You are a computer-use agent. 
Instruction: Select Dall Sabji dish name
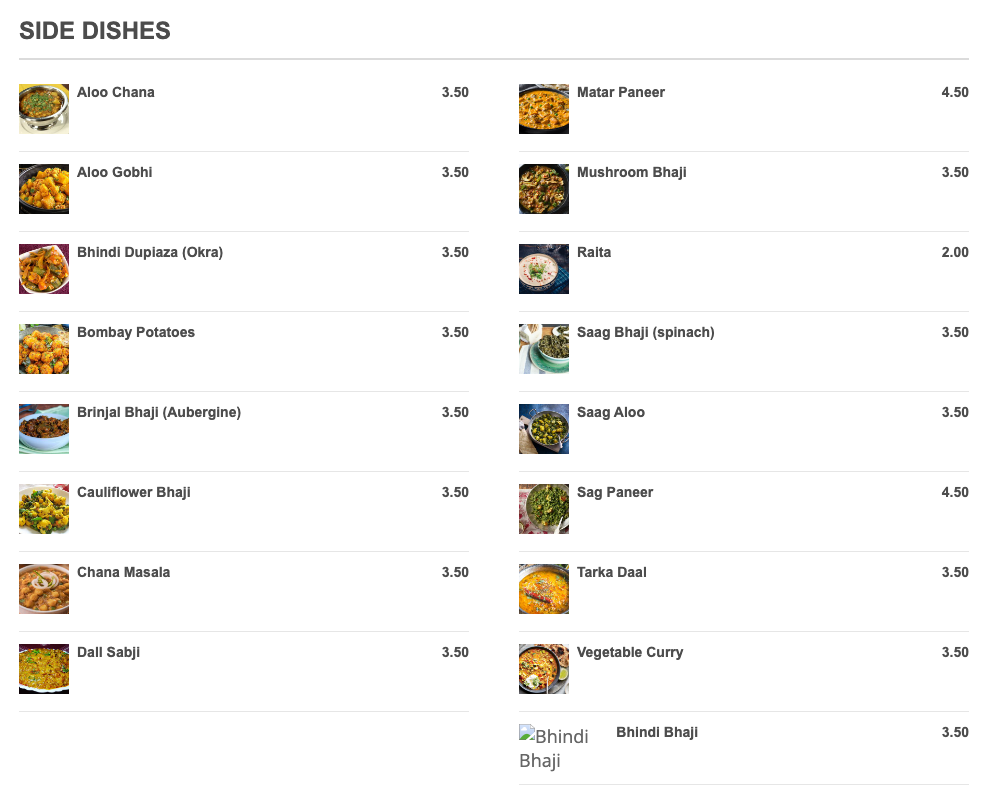[109, 652]
